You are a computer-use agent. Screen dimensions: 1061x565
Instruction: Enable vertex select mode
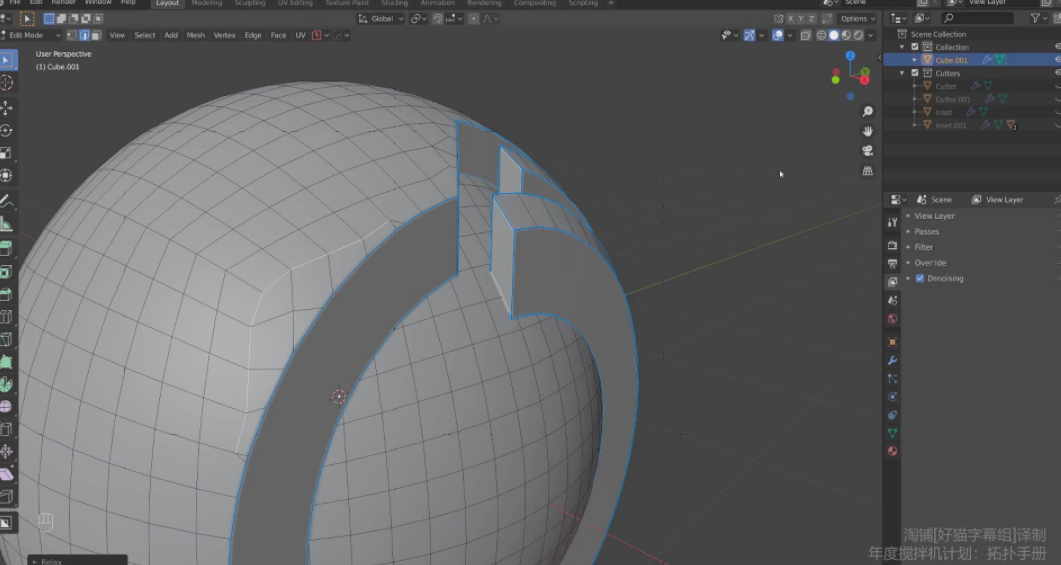(72, 35)
